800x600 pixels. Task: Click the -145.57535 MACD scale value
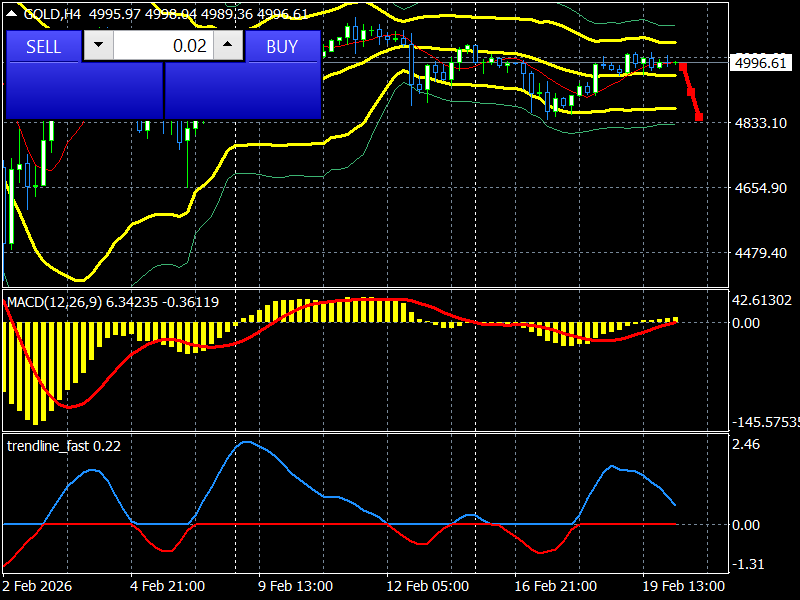(x=766, y=422)
